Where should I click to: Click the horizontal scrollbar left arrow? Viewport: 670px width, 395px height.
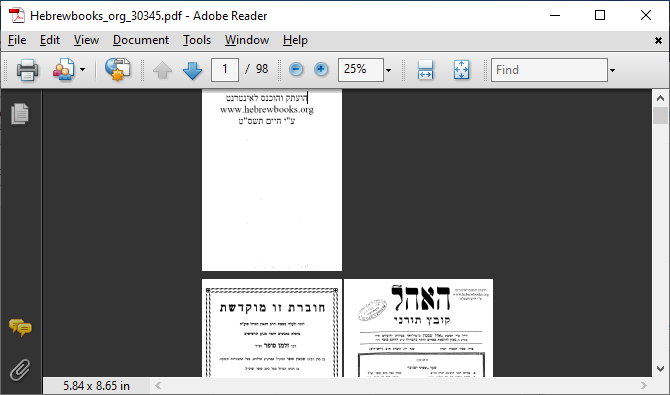click(158, 386)
